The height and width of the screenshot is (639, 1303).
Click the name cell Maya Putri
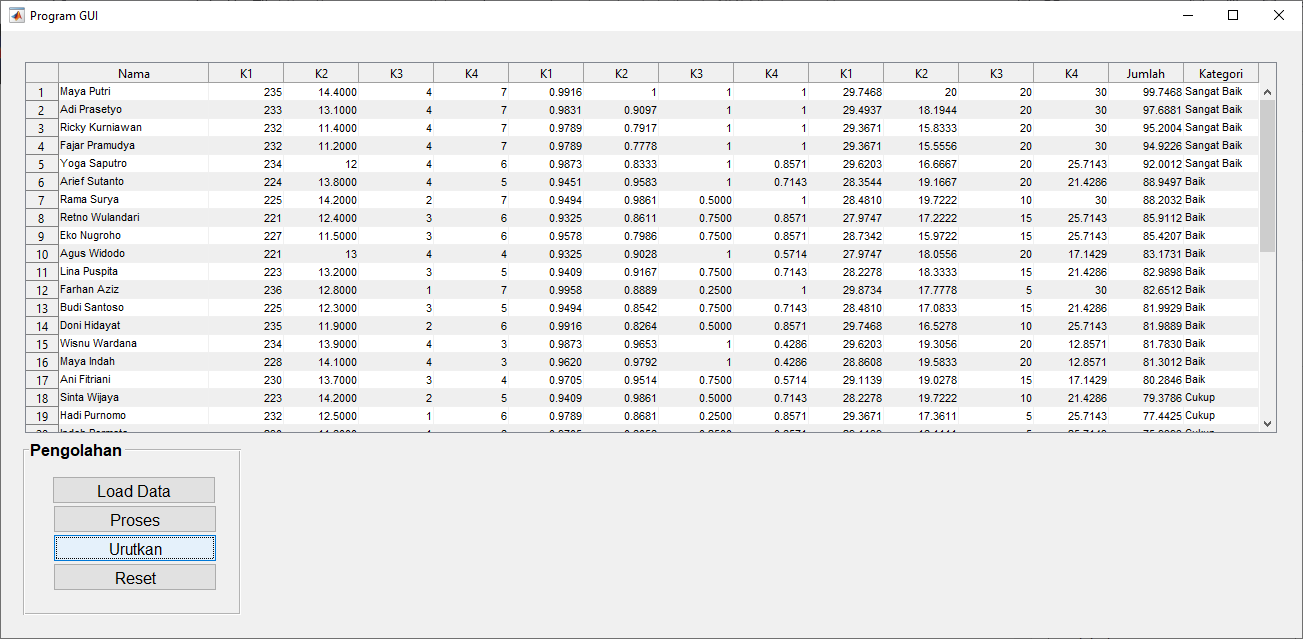tap(133, 92)
